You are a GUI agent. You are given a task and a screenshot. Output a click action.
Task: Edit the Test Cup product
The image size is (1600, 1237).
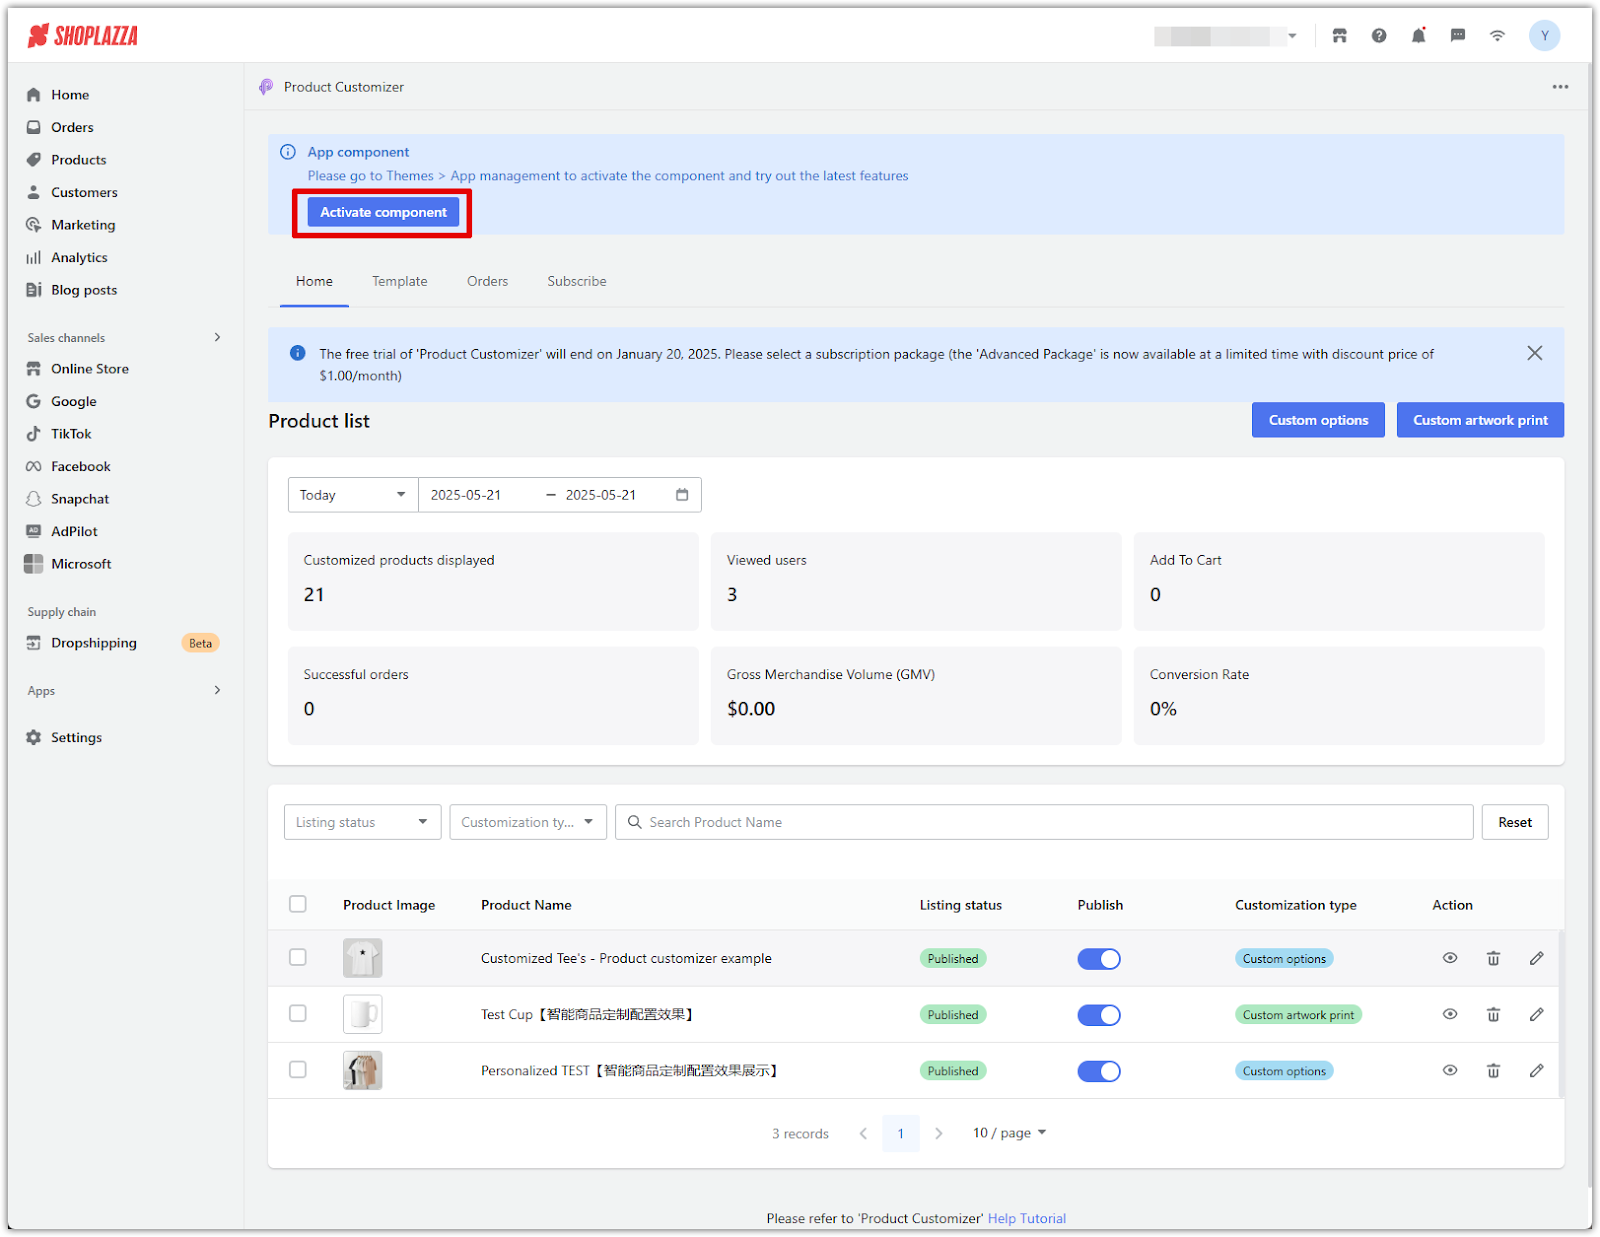point(1537,1014)
